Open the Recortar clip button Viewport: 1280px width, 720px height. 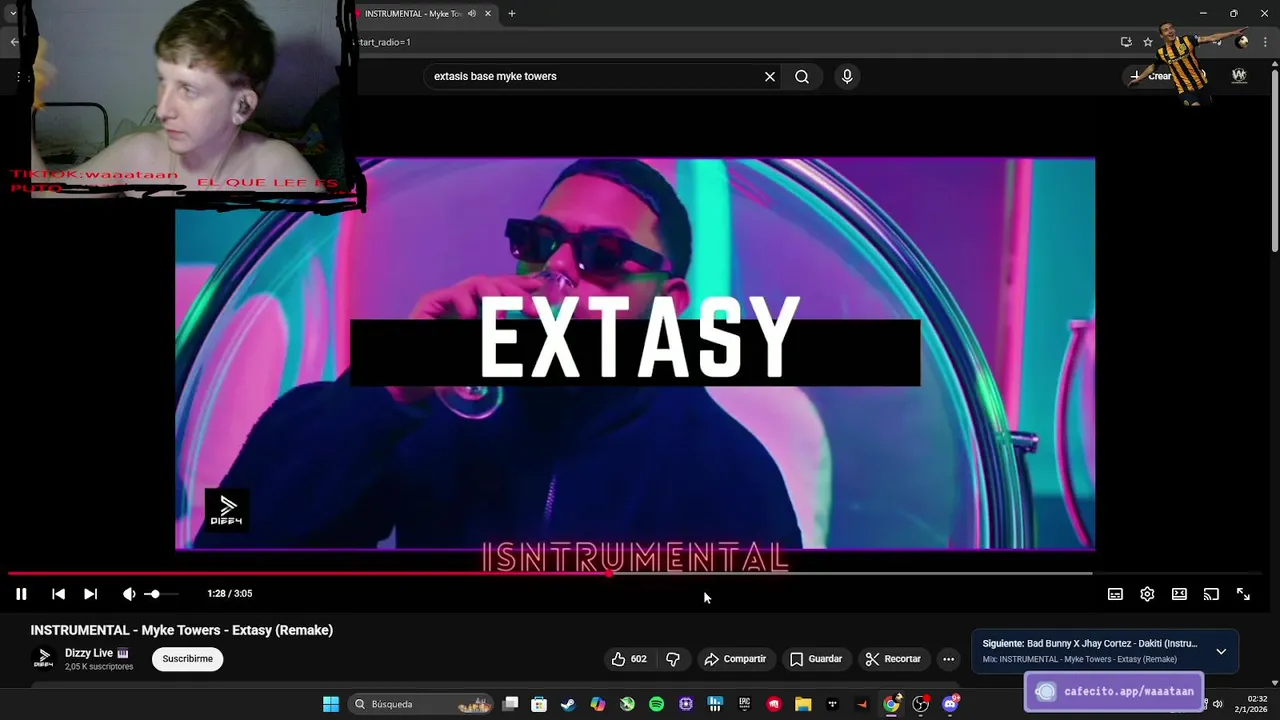tap(893, 659)
